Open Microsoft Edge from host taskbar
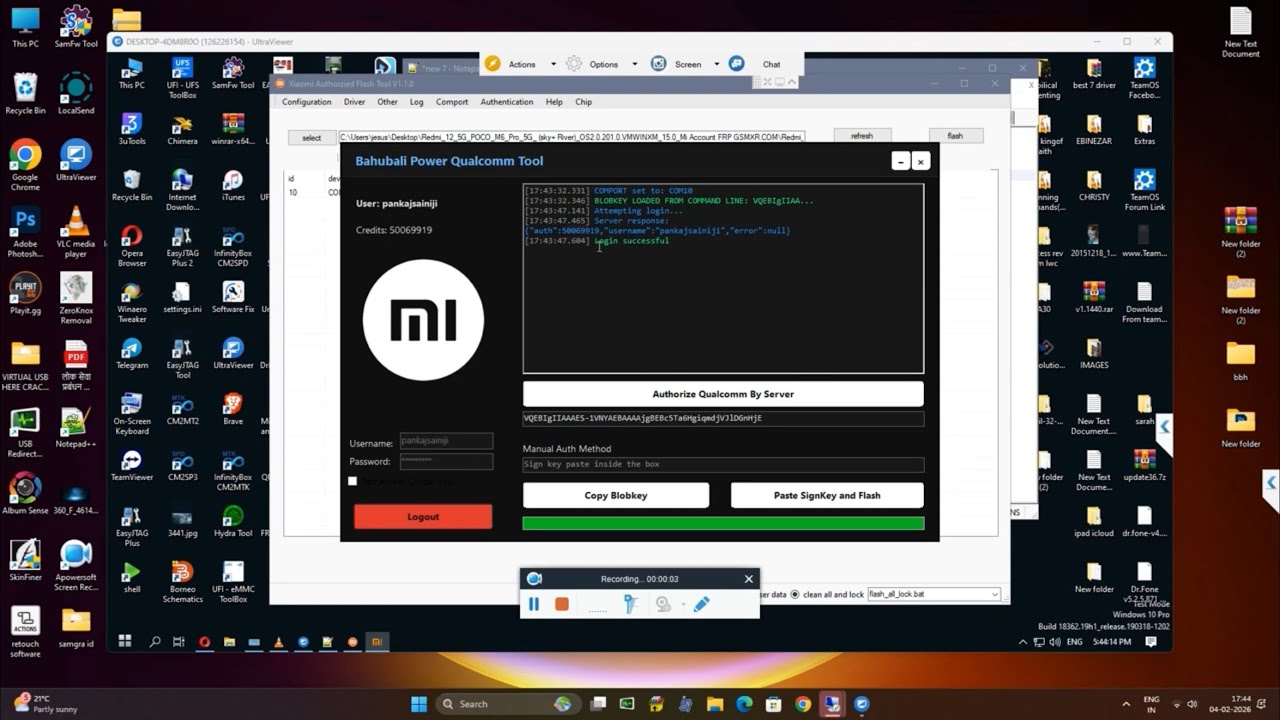Screen dimensions: 1280x720 coord(745,704)
